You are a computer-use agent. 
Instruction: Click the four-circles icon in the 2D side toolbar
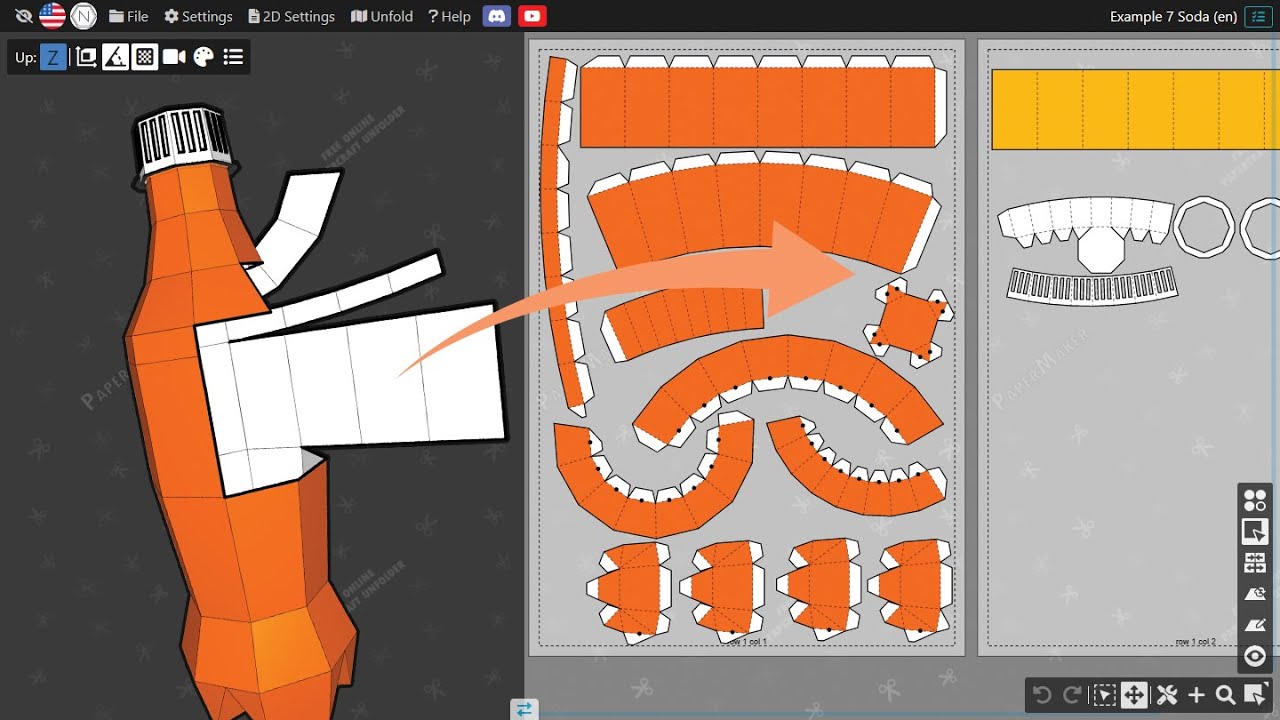tap(1254, 500)
